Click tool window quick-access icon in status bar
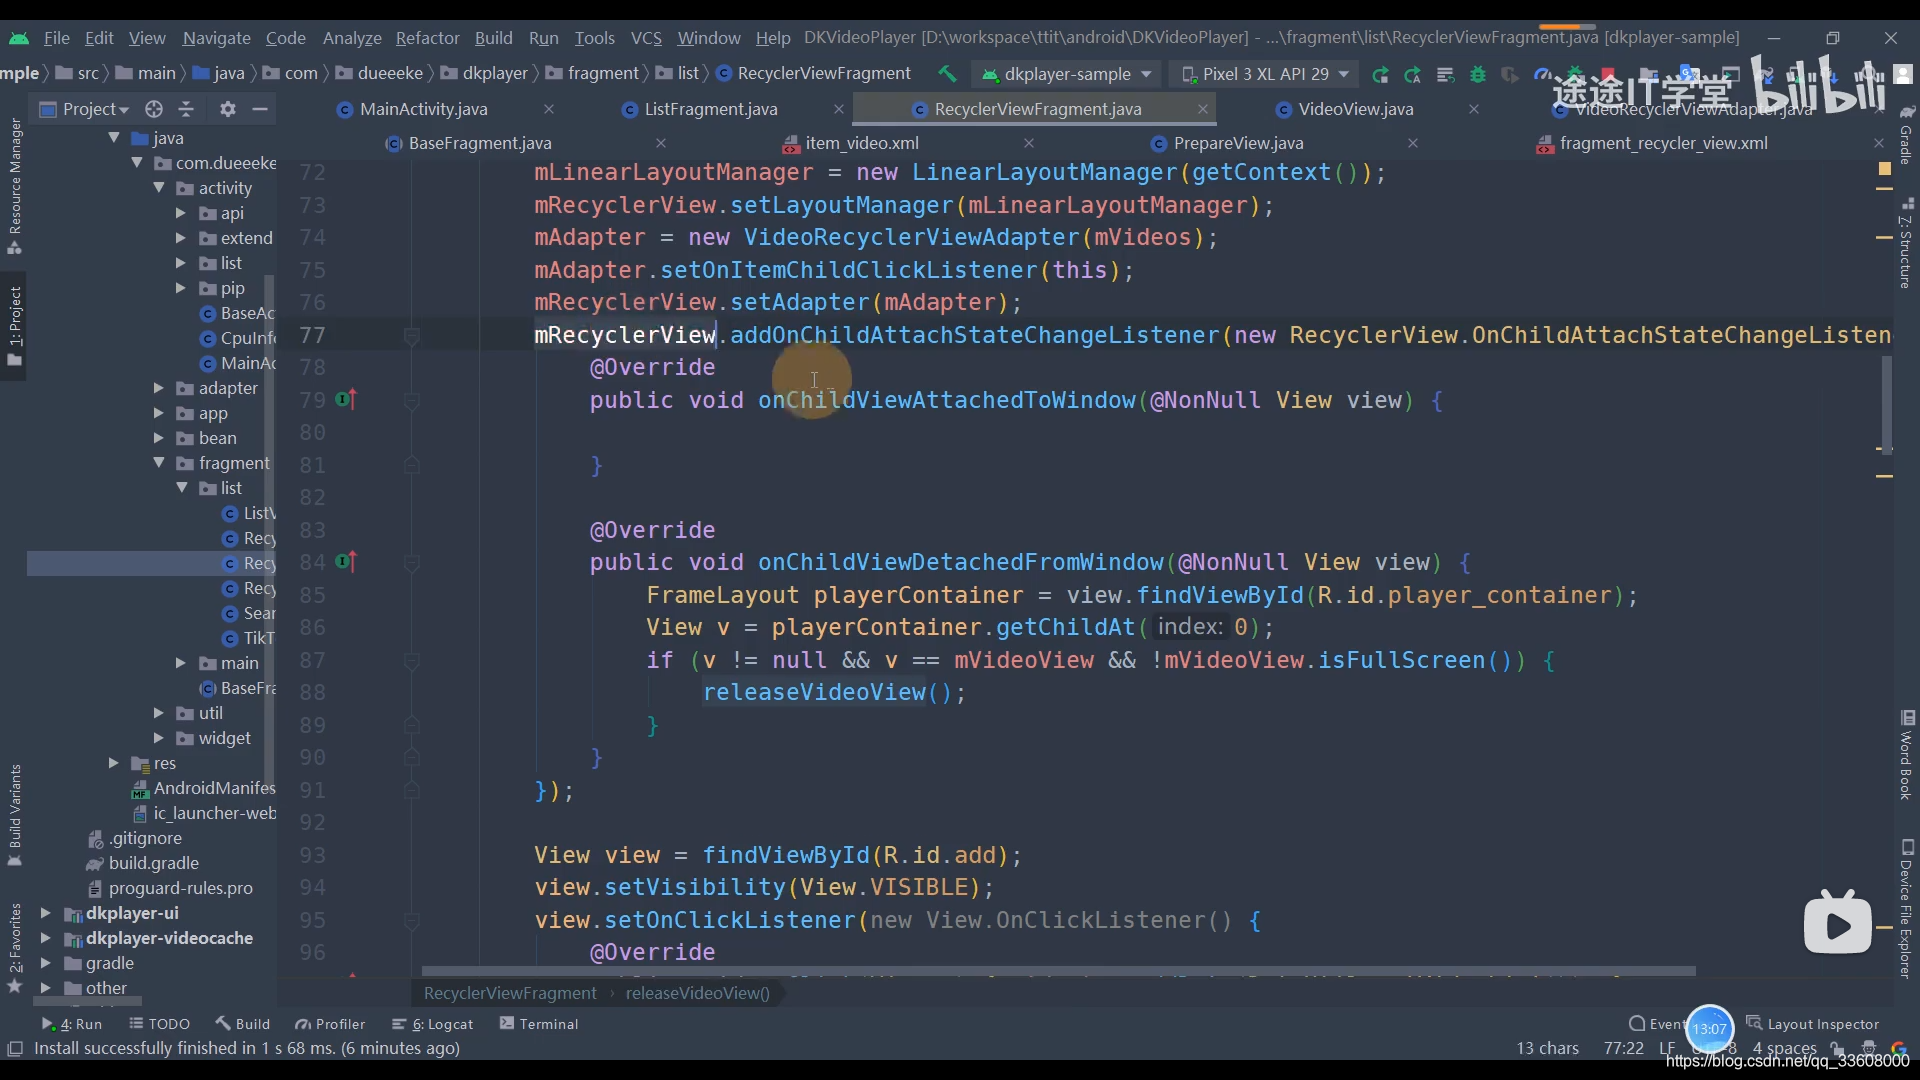This screenshot has width=1920, height=1080. click(x=15, y=1048)
